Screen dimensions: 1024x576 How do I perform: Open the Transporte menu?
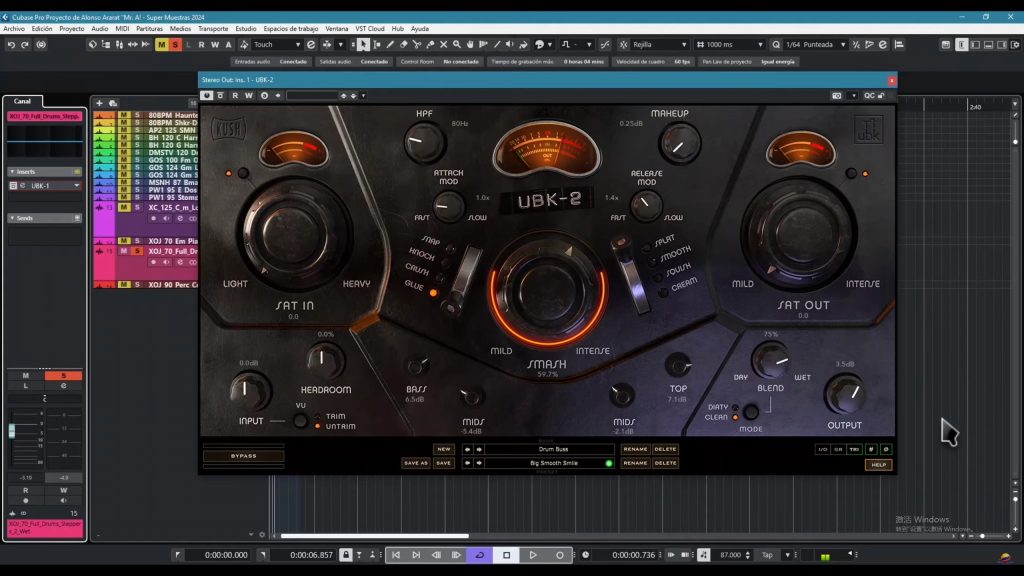coord(213,29)
